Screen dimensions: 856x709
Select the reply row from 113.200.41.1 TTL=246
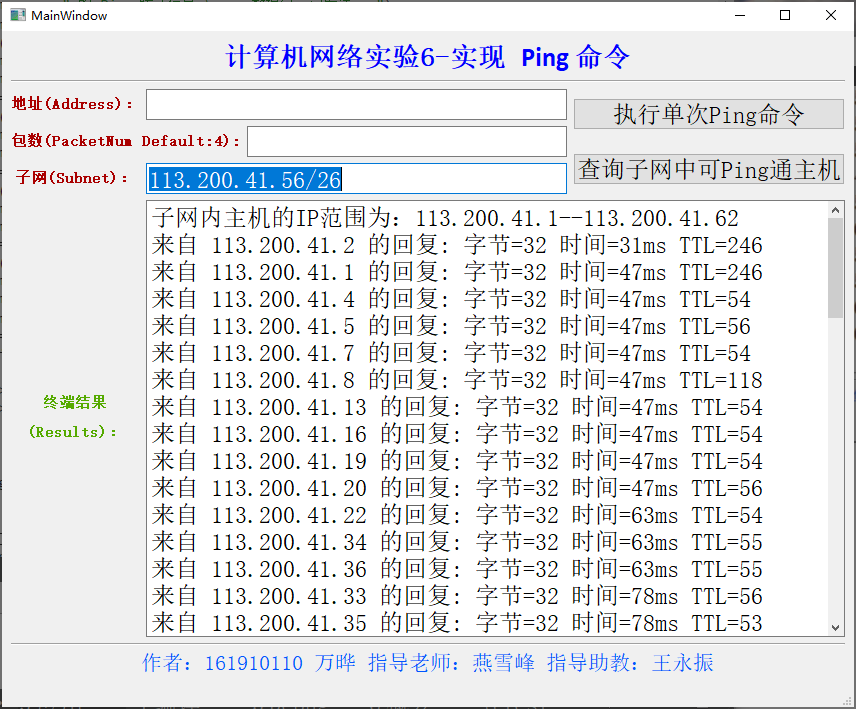457,272
